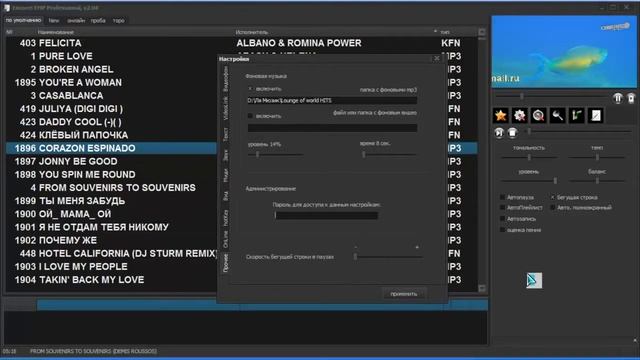This screenshot has width=640, height=360.
Task: Open settings via the gear icon
Action: [519, 116]
